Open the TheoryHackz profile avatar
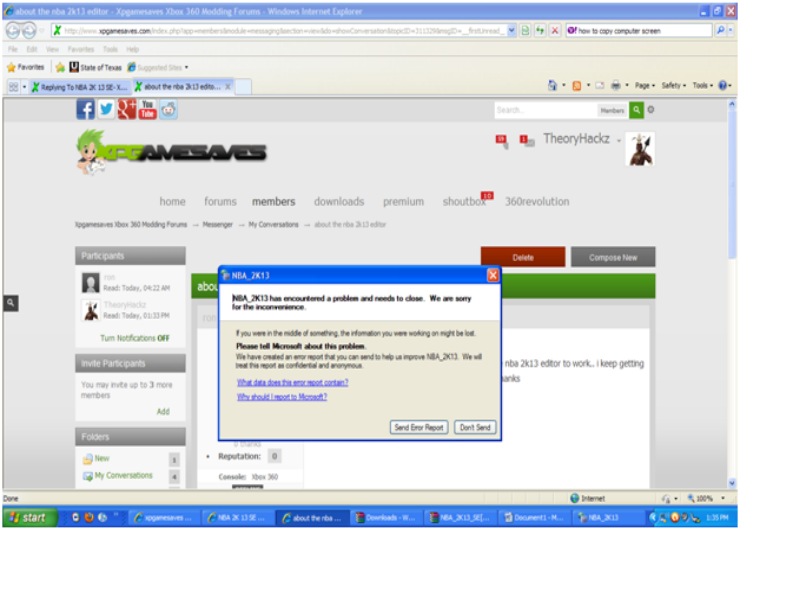 click(x=640, y=149)
